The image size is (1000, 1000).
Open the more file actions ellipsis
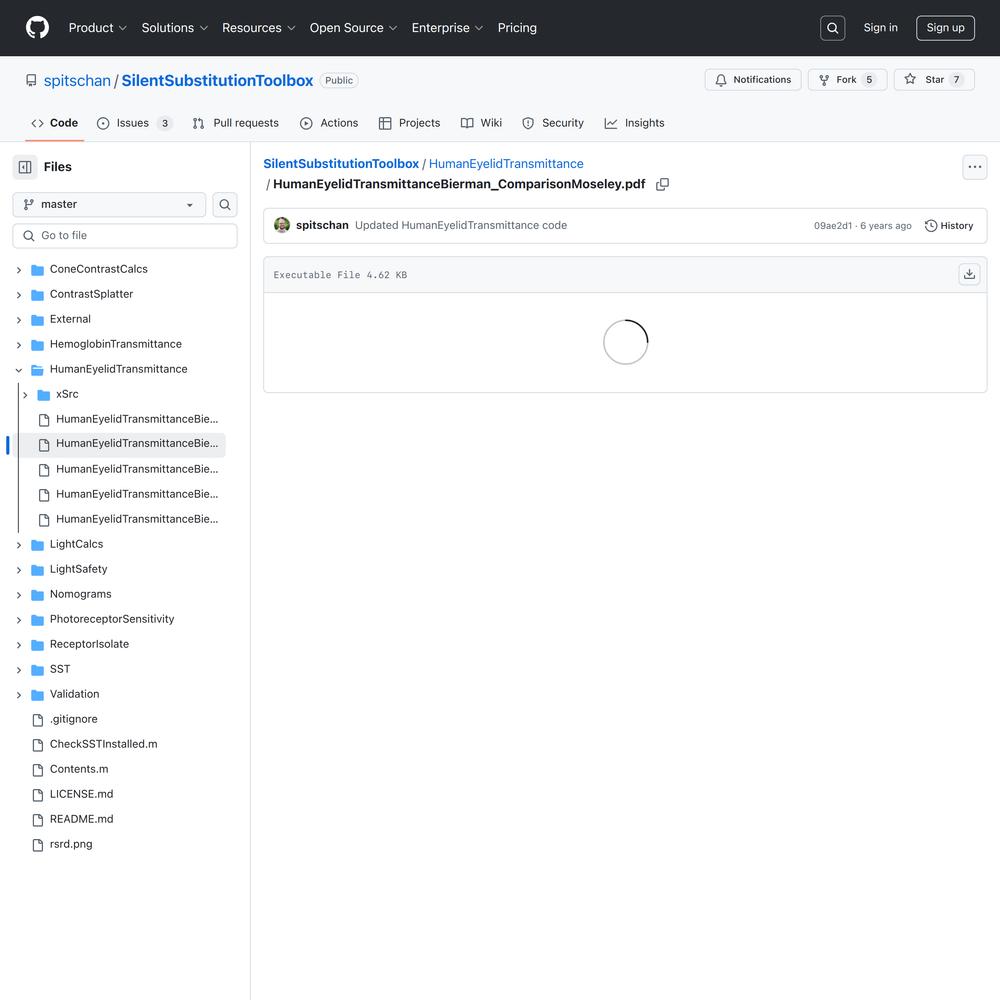click(974, 167)
